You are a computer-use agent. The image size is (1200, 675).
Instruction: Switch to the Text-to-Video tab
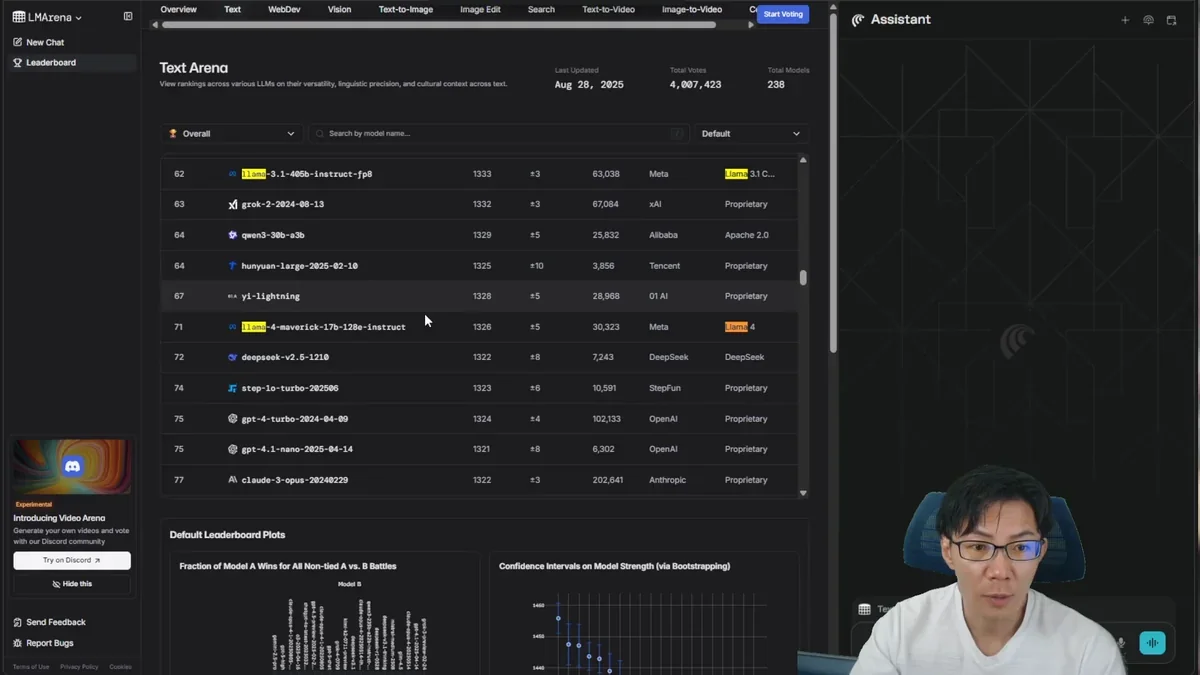(609, 10)
